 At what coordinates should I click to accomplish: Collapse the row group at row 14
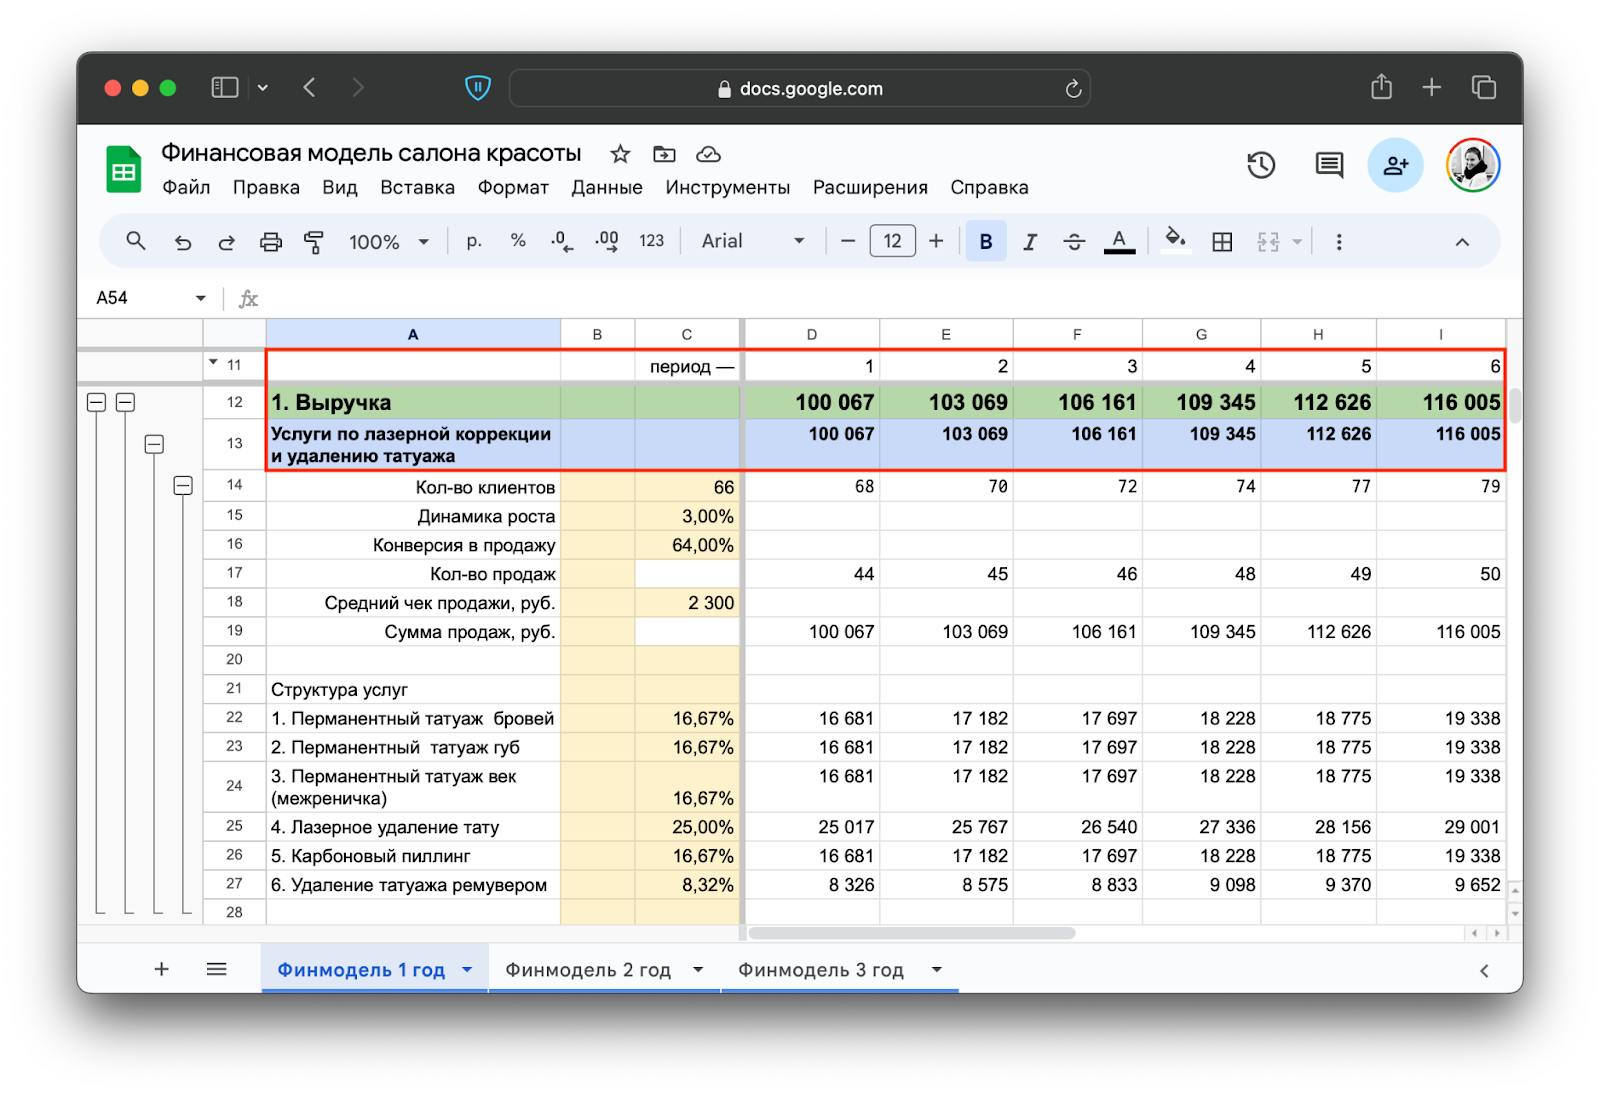(183, 486)
